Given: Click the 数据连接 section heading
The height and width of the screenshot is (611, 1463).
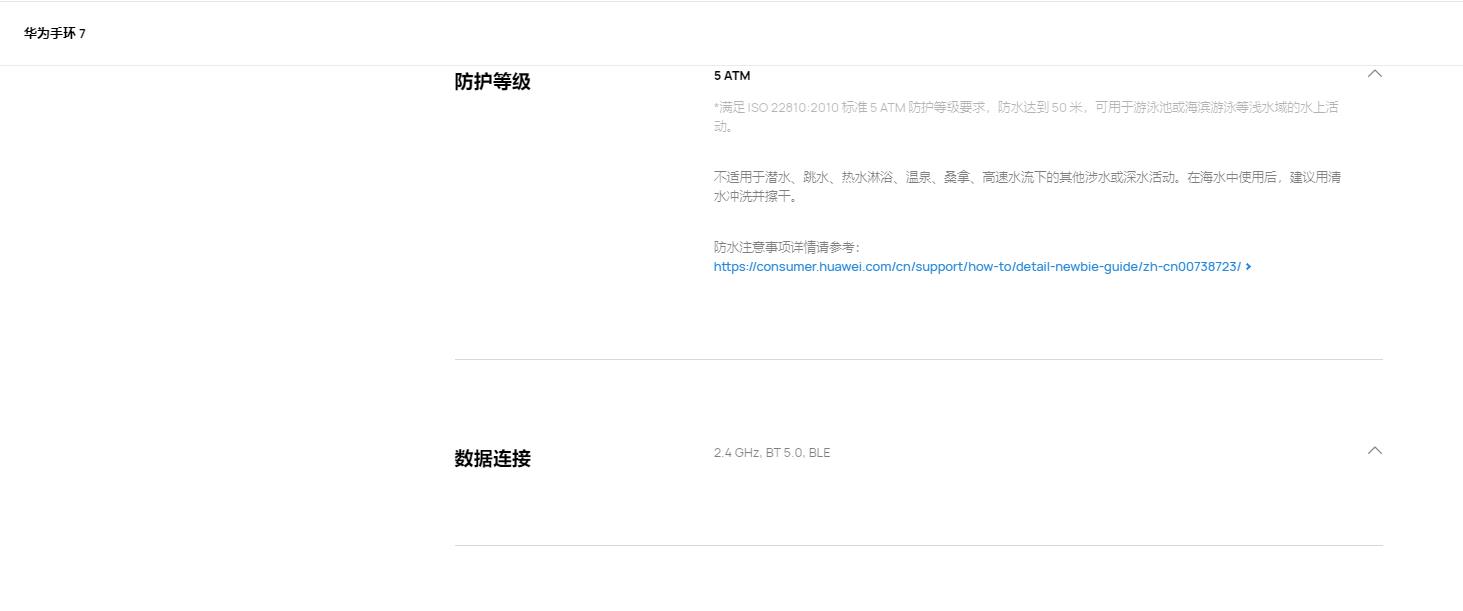Looking at the screenshot, I should pyautogui.click(x=492, y=459).
